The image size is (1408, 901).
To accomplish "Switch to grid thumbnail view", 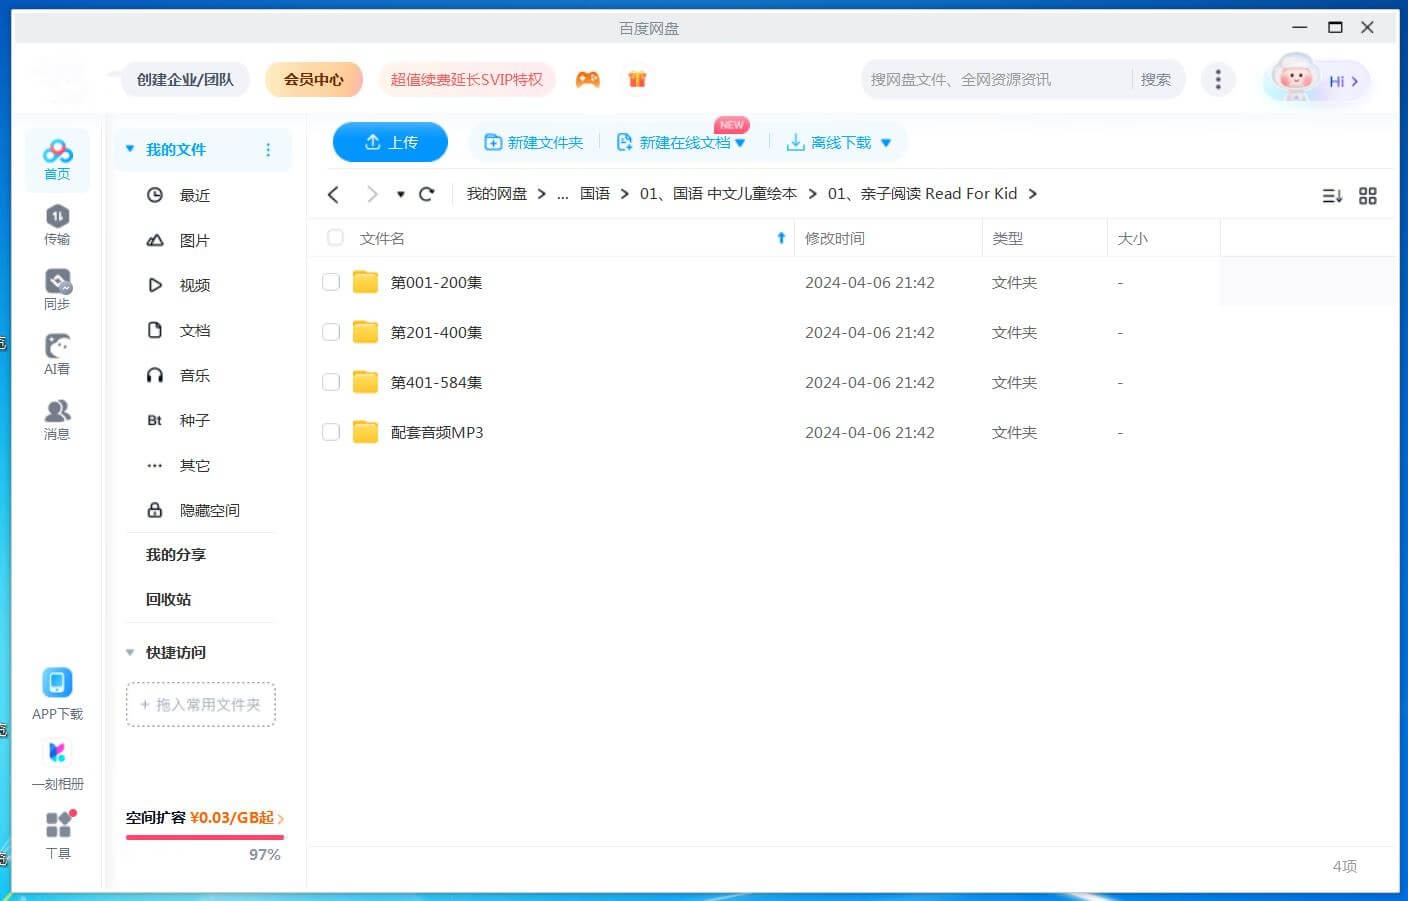I will [1368, 196].
